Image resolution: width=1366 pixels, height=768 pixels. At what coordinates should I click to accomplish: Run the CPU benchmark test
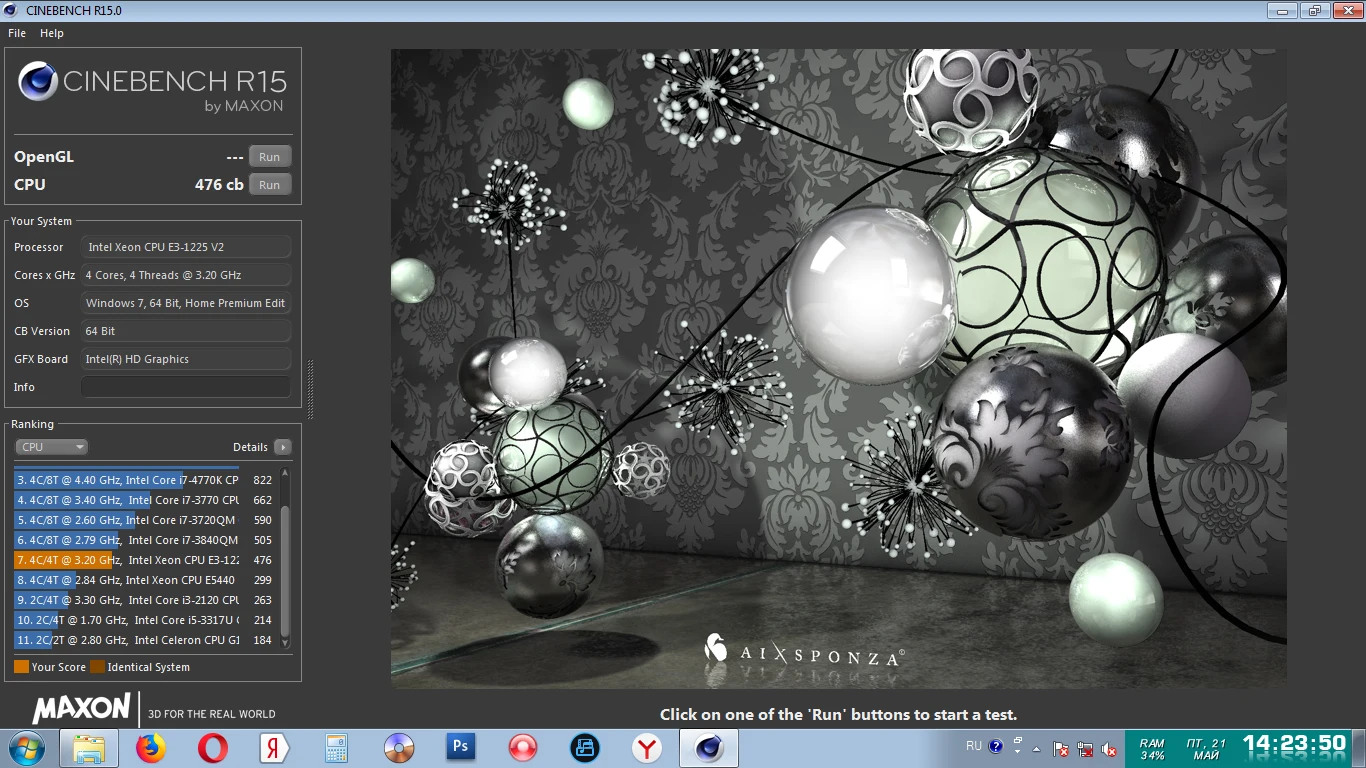point(270,185)
